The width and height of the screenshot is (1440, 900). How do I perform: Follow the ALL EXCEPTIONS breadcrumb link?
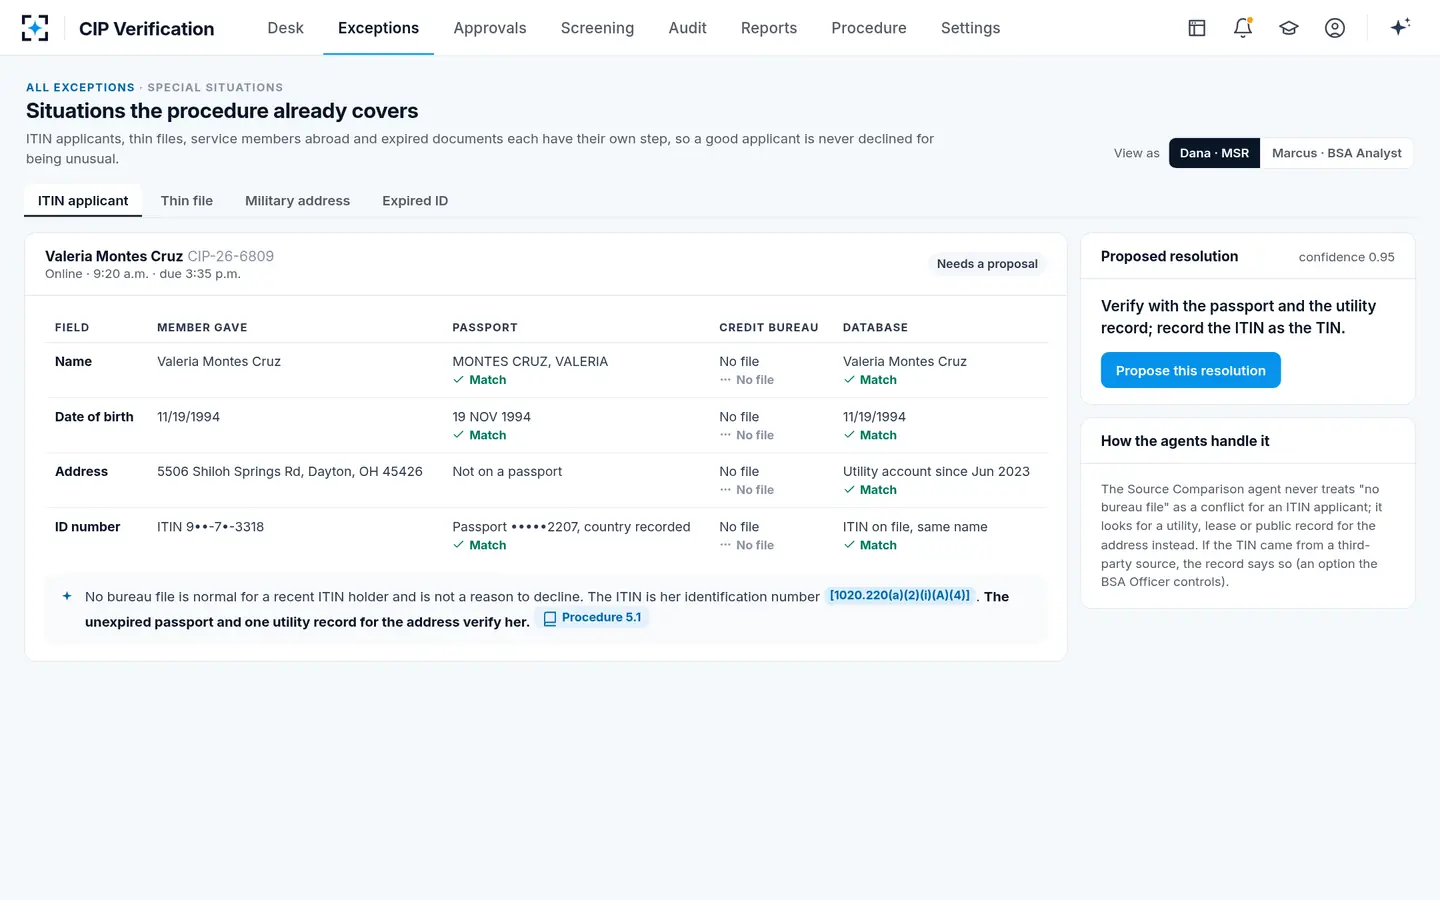(x=80, y=88)
